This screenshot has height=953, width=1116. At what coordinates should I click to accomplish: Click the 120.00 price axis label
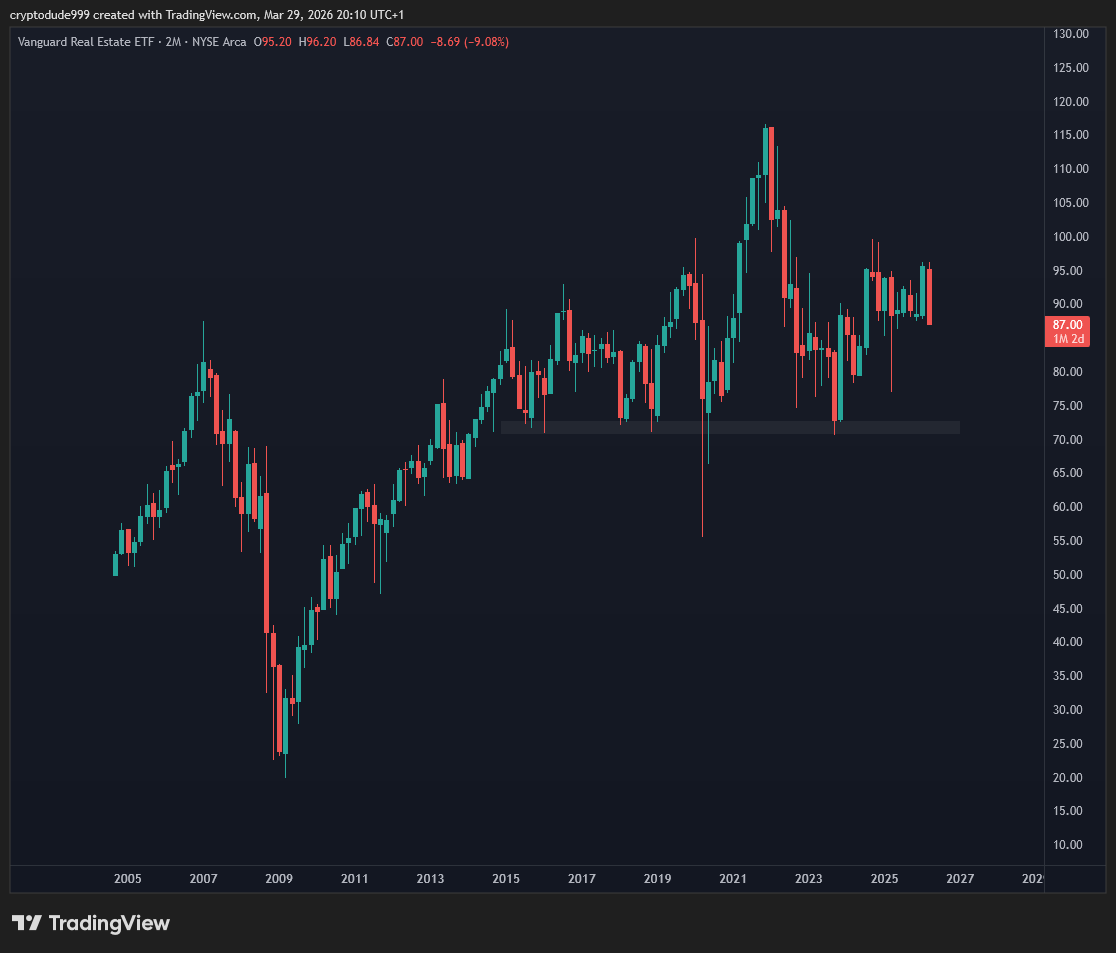tap(1070, 102)
